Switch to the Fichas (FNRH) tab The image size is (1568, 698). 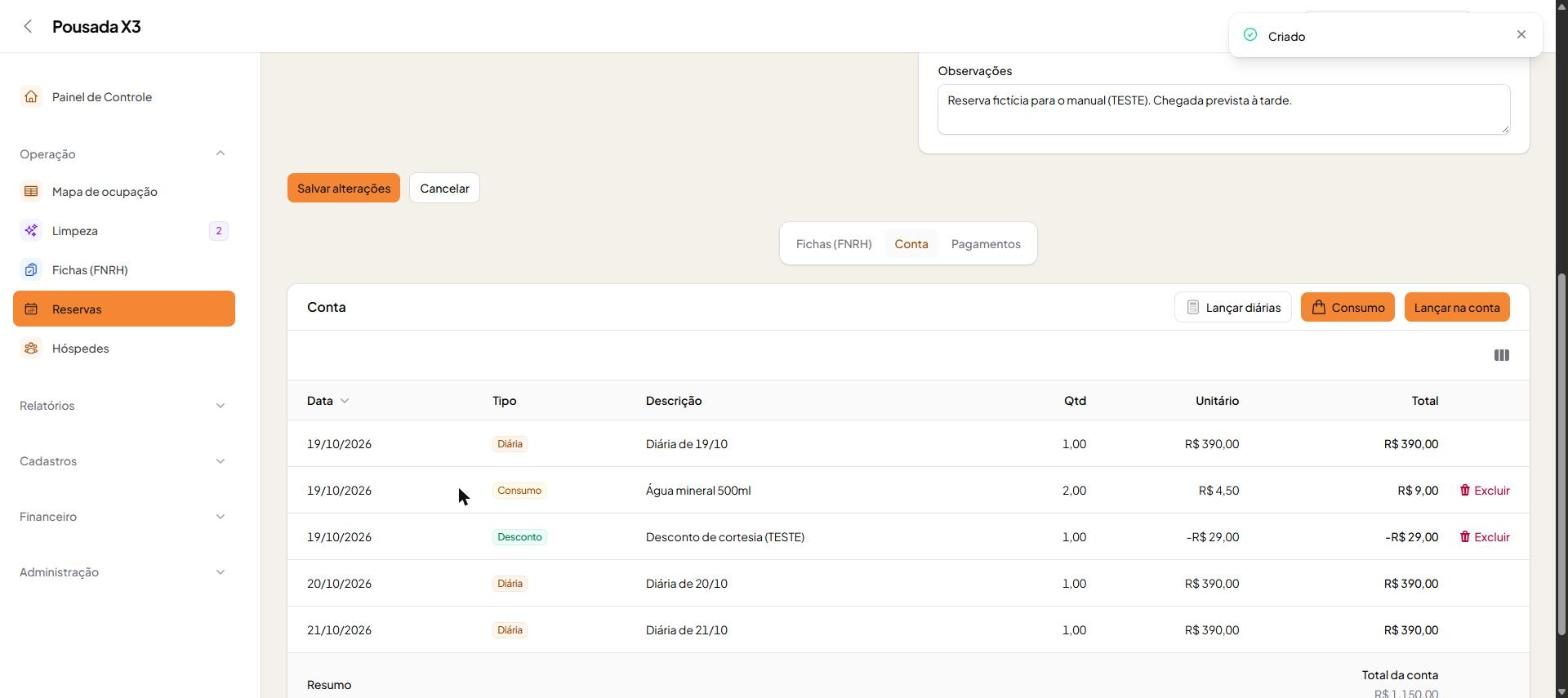(834, 244)
